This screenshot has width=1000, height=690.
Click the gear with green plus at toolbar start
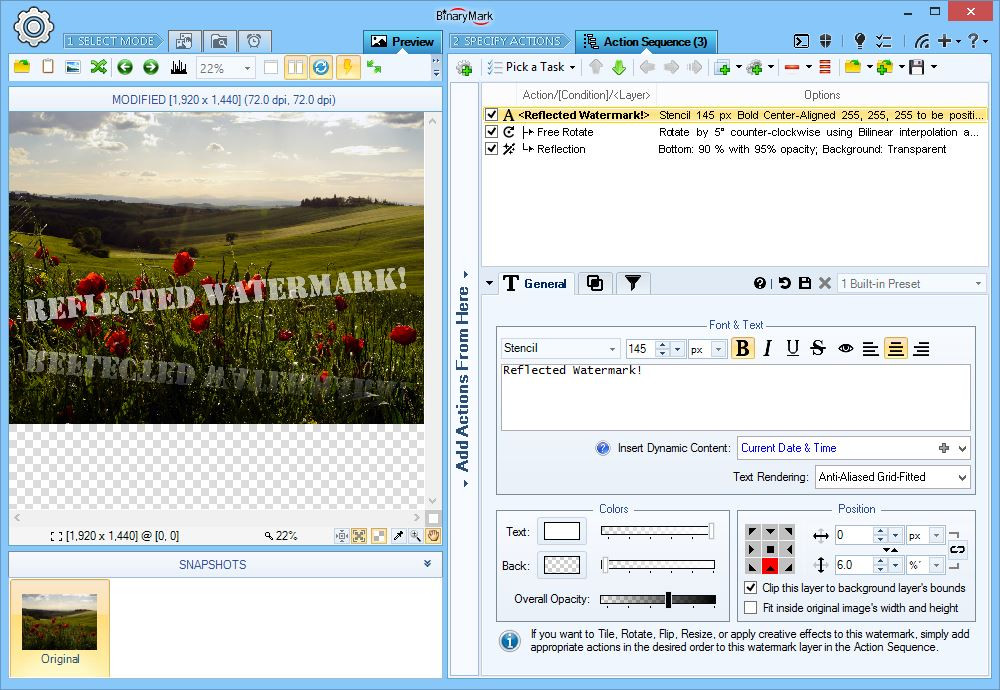tap(464, 68)
